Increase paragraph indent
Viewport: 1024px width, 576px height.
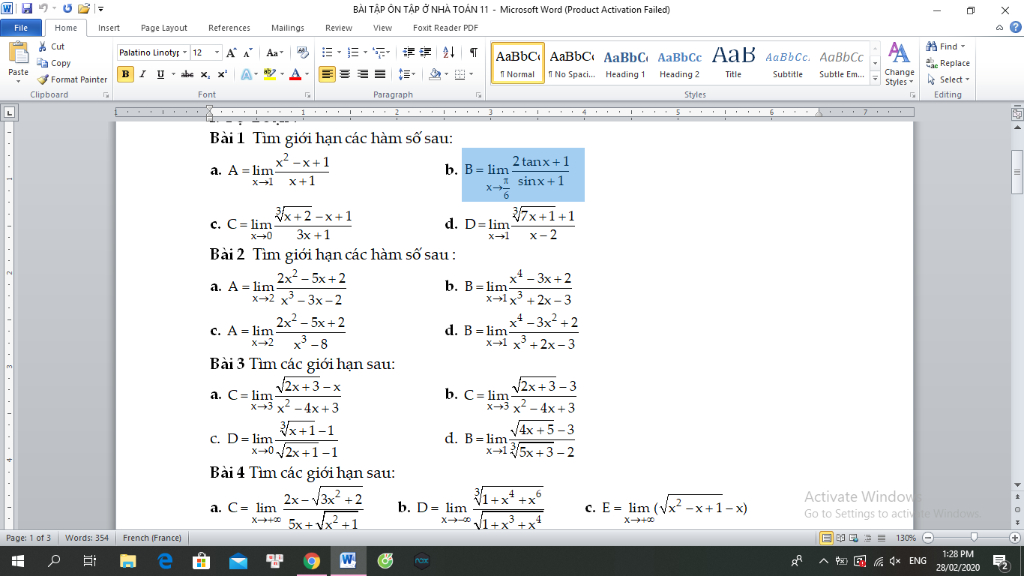425,53
